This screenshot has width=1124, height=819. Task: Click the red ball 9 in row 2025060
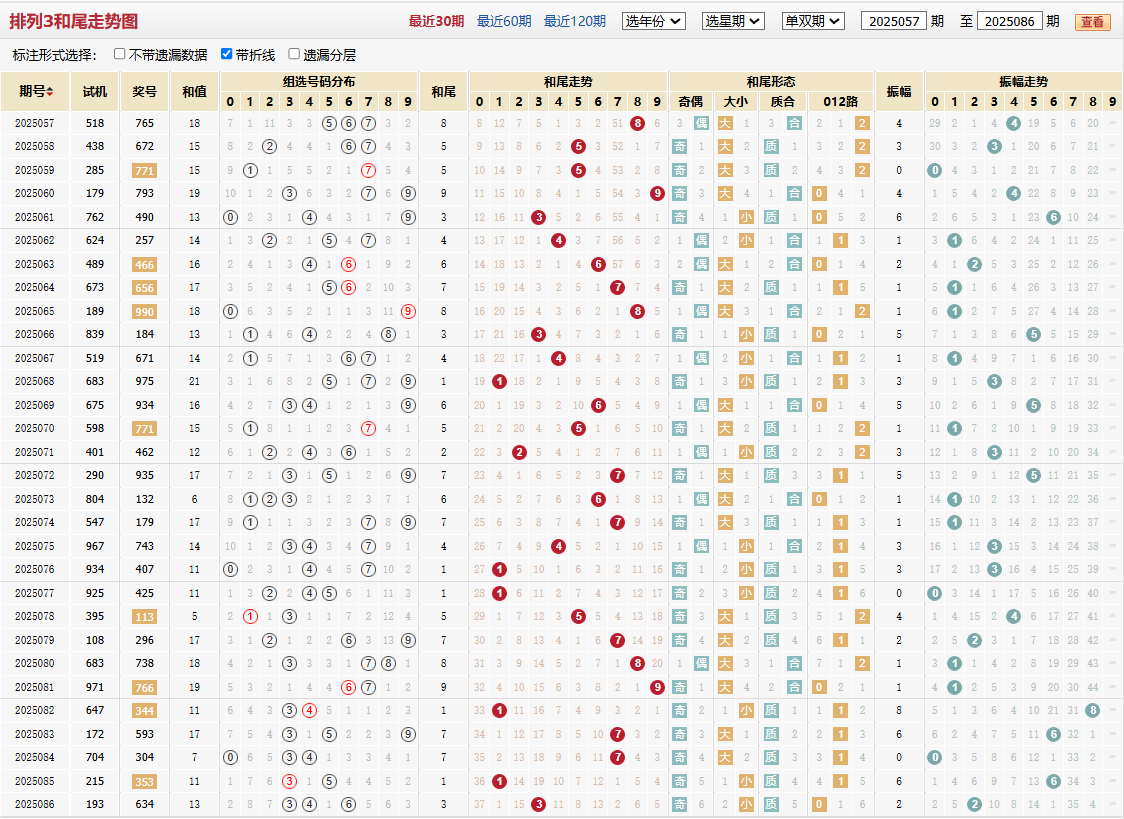[x=657, y=193]
